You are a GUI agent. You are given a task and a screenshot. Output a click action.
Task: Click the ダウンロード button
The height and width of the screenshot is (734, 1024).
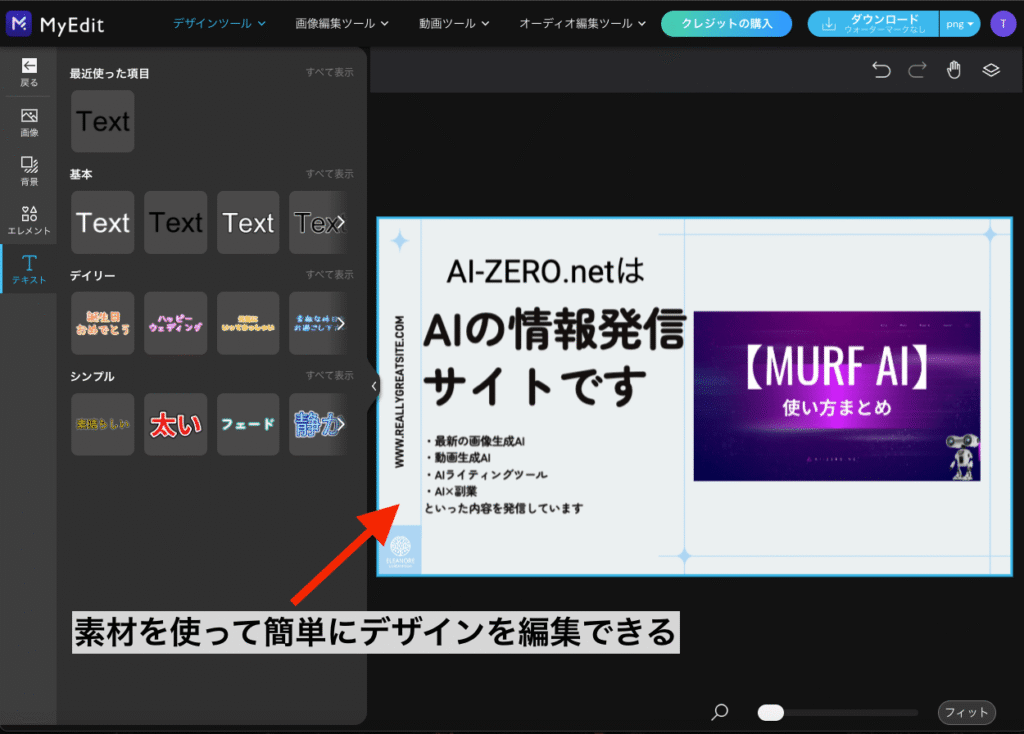coord(873,24)
